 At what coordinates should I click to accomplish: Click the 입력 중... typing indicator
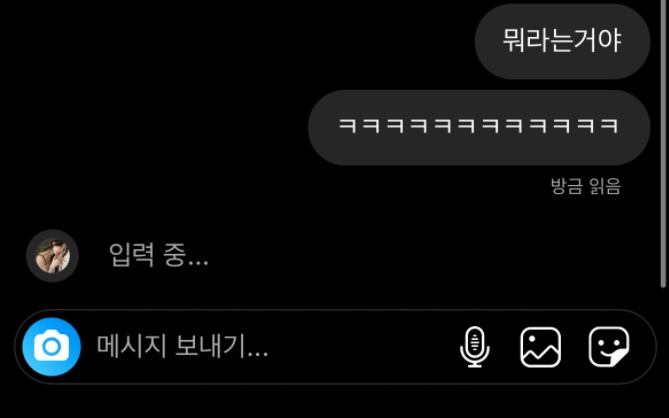158,255
